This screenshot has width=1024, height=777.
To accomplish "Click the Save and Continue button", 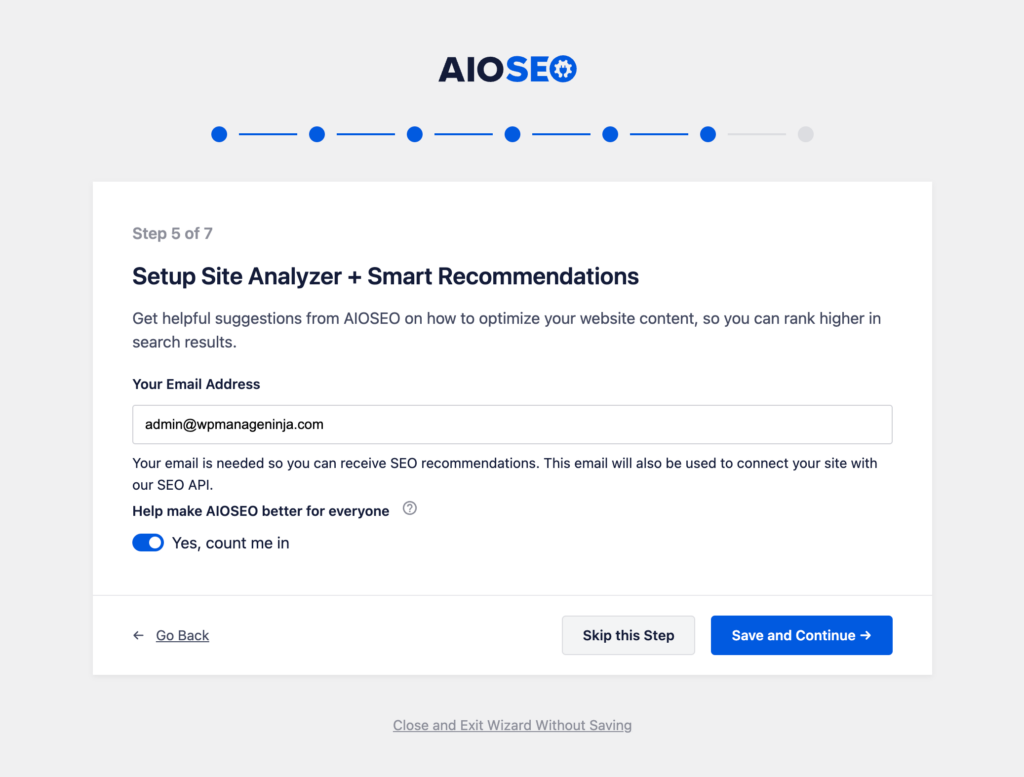I will tap(801, 635).
